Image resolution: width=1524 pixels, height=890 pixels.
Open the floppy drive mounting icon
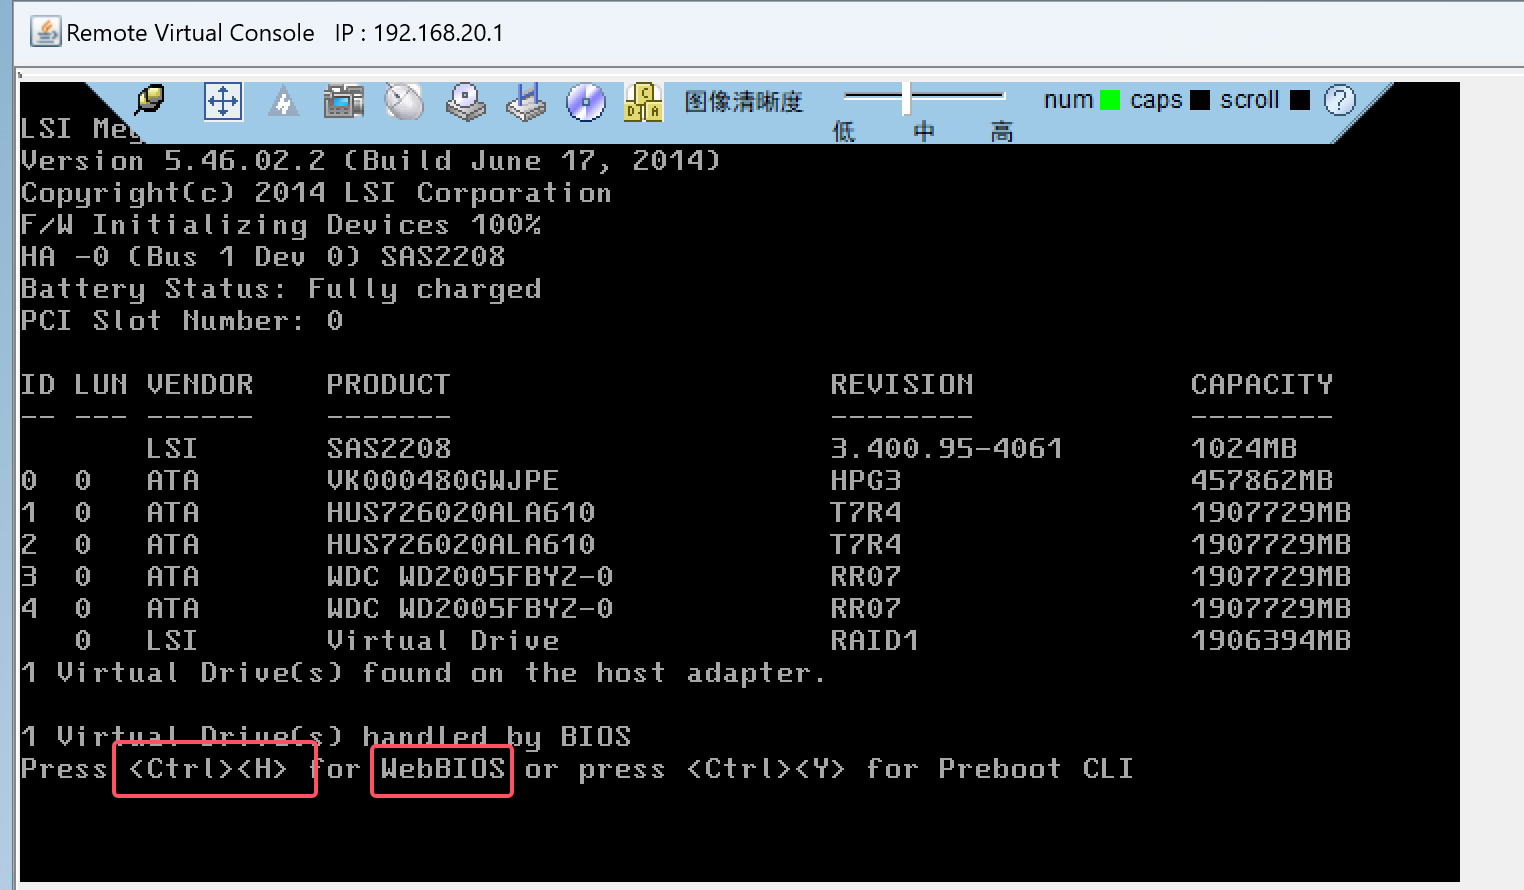tap(526, 101)
